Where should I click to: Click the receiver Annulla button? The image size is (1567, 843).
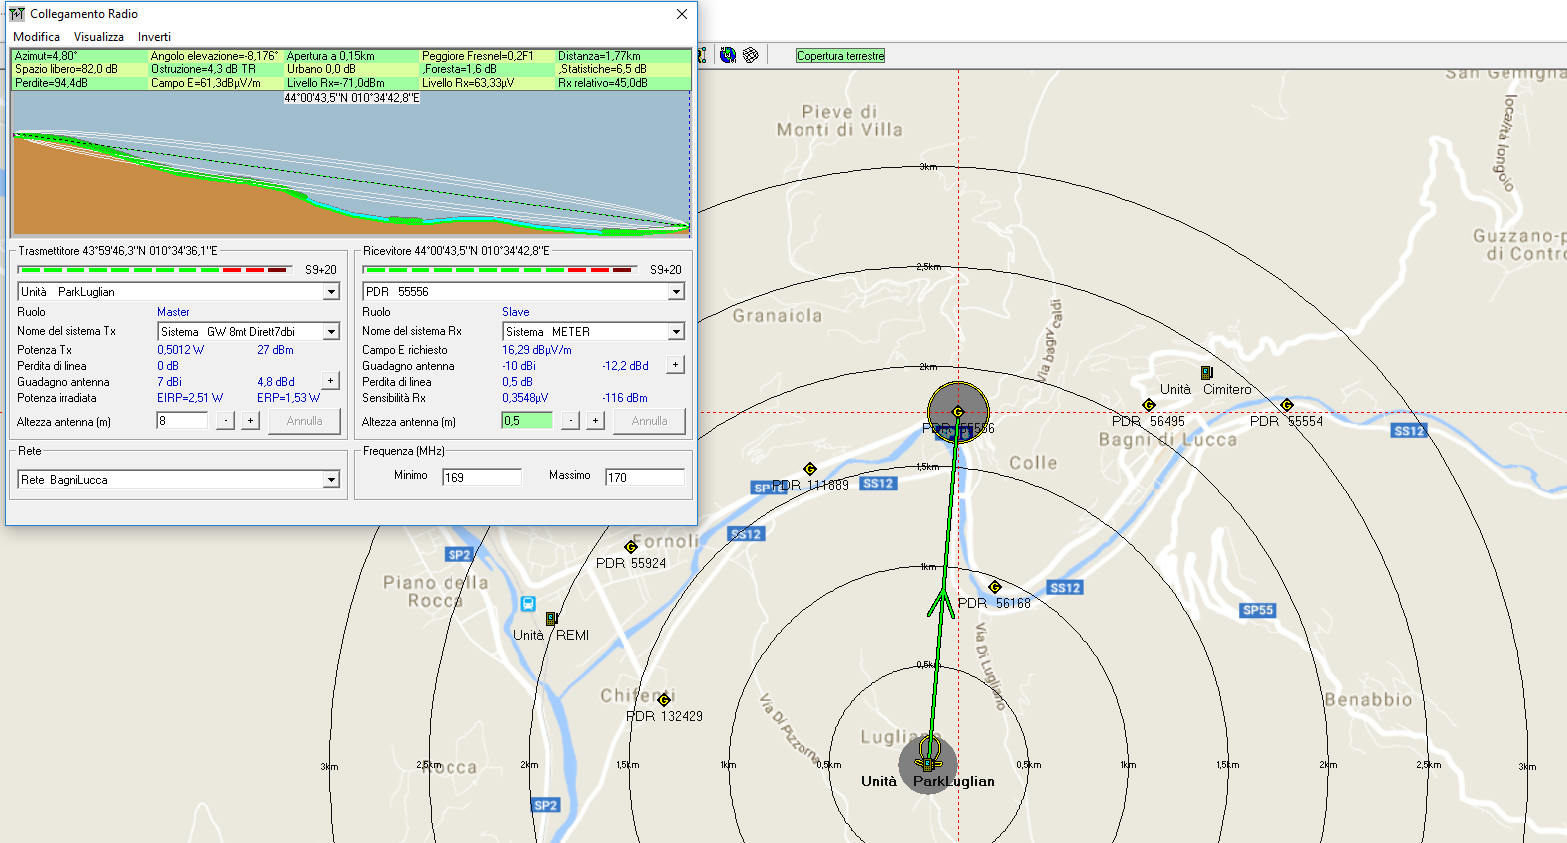pos(649,421)
